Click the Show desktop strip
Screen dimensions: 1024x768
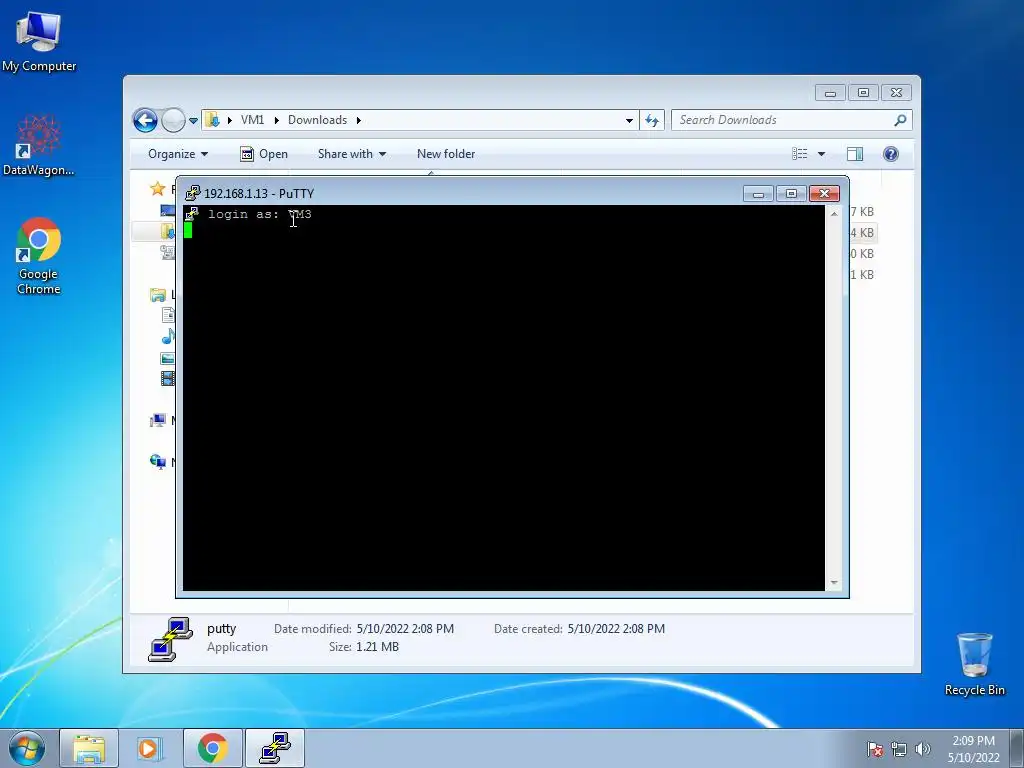(x=1017, y=748)
